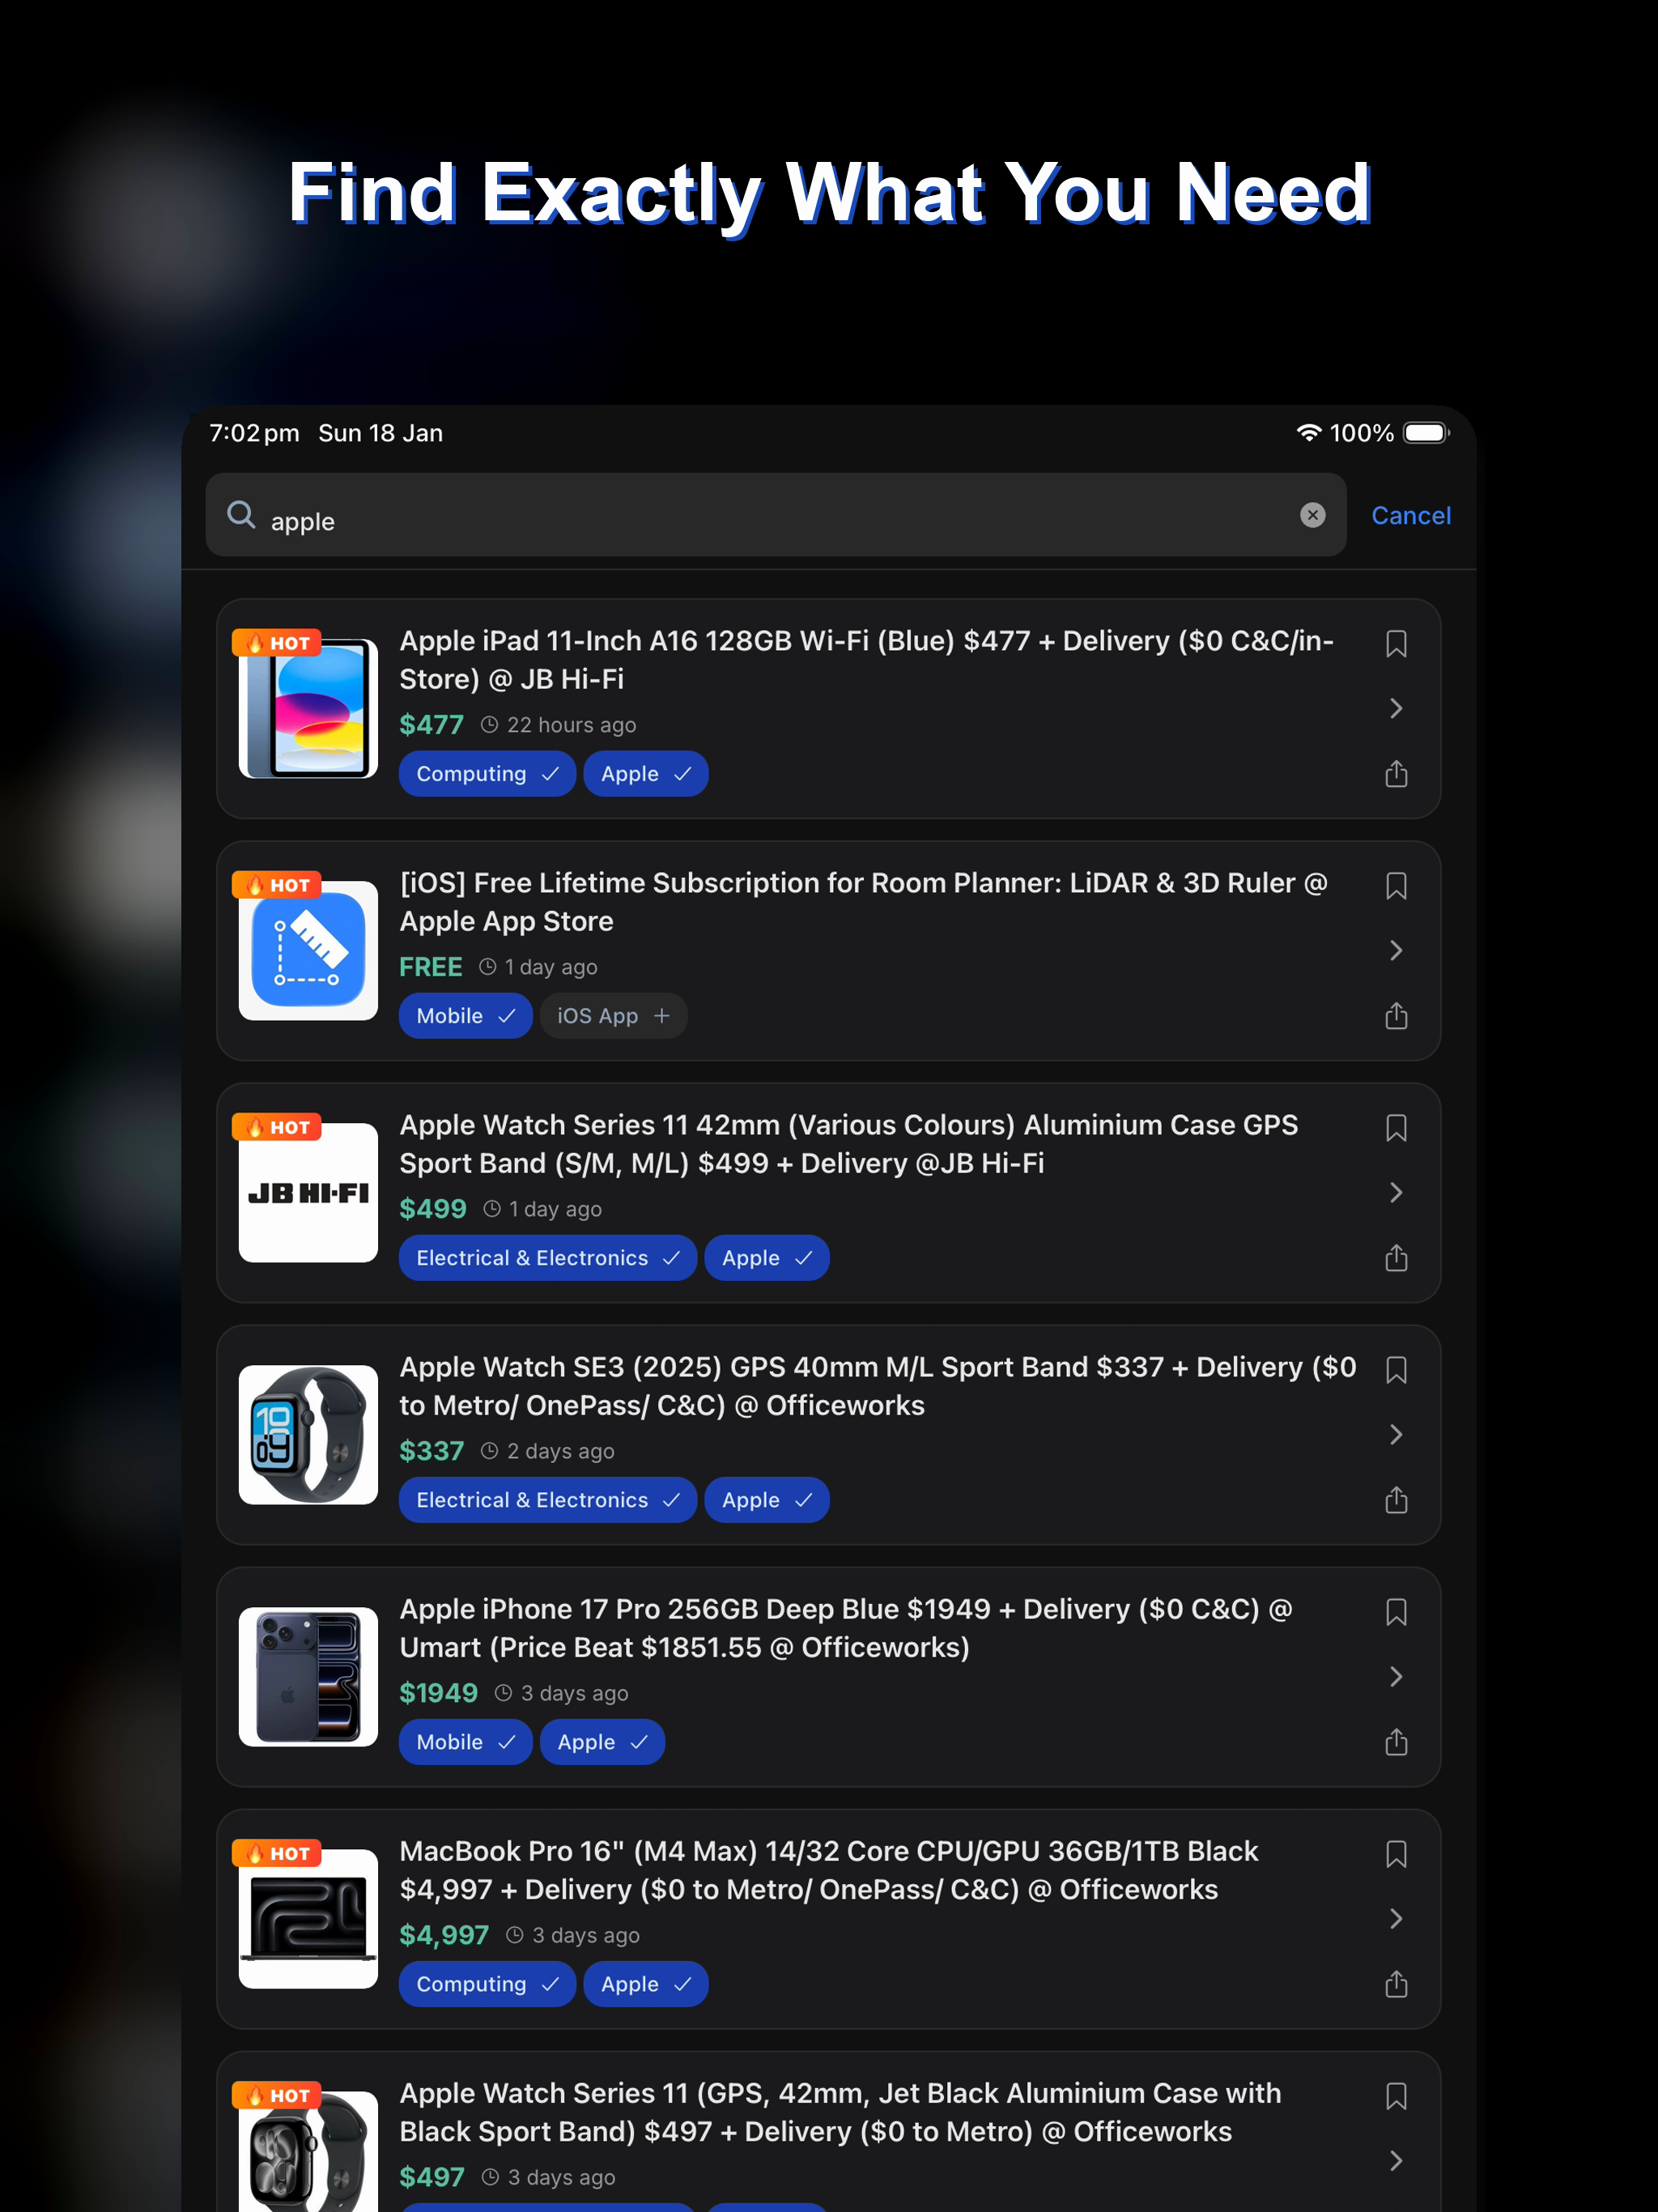Image resolution: width=1658 pixels, height=2212 pixels.
Task: Tap the MacBook Pro thumbnail
Action: point(308,1918)
